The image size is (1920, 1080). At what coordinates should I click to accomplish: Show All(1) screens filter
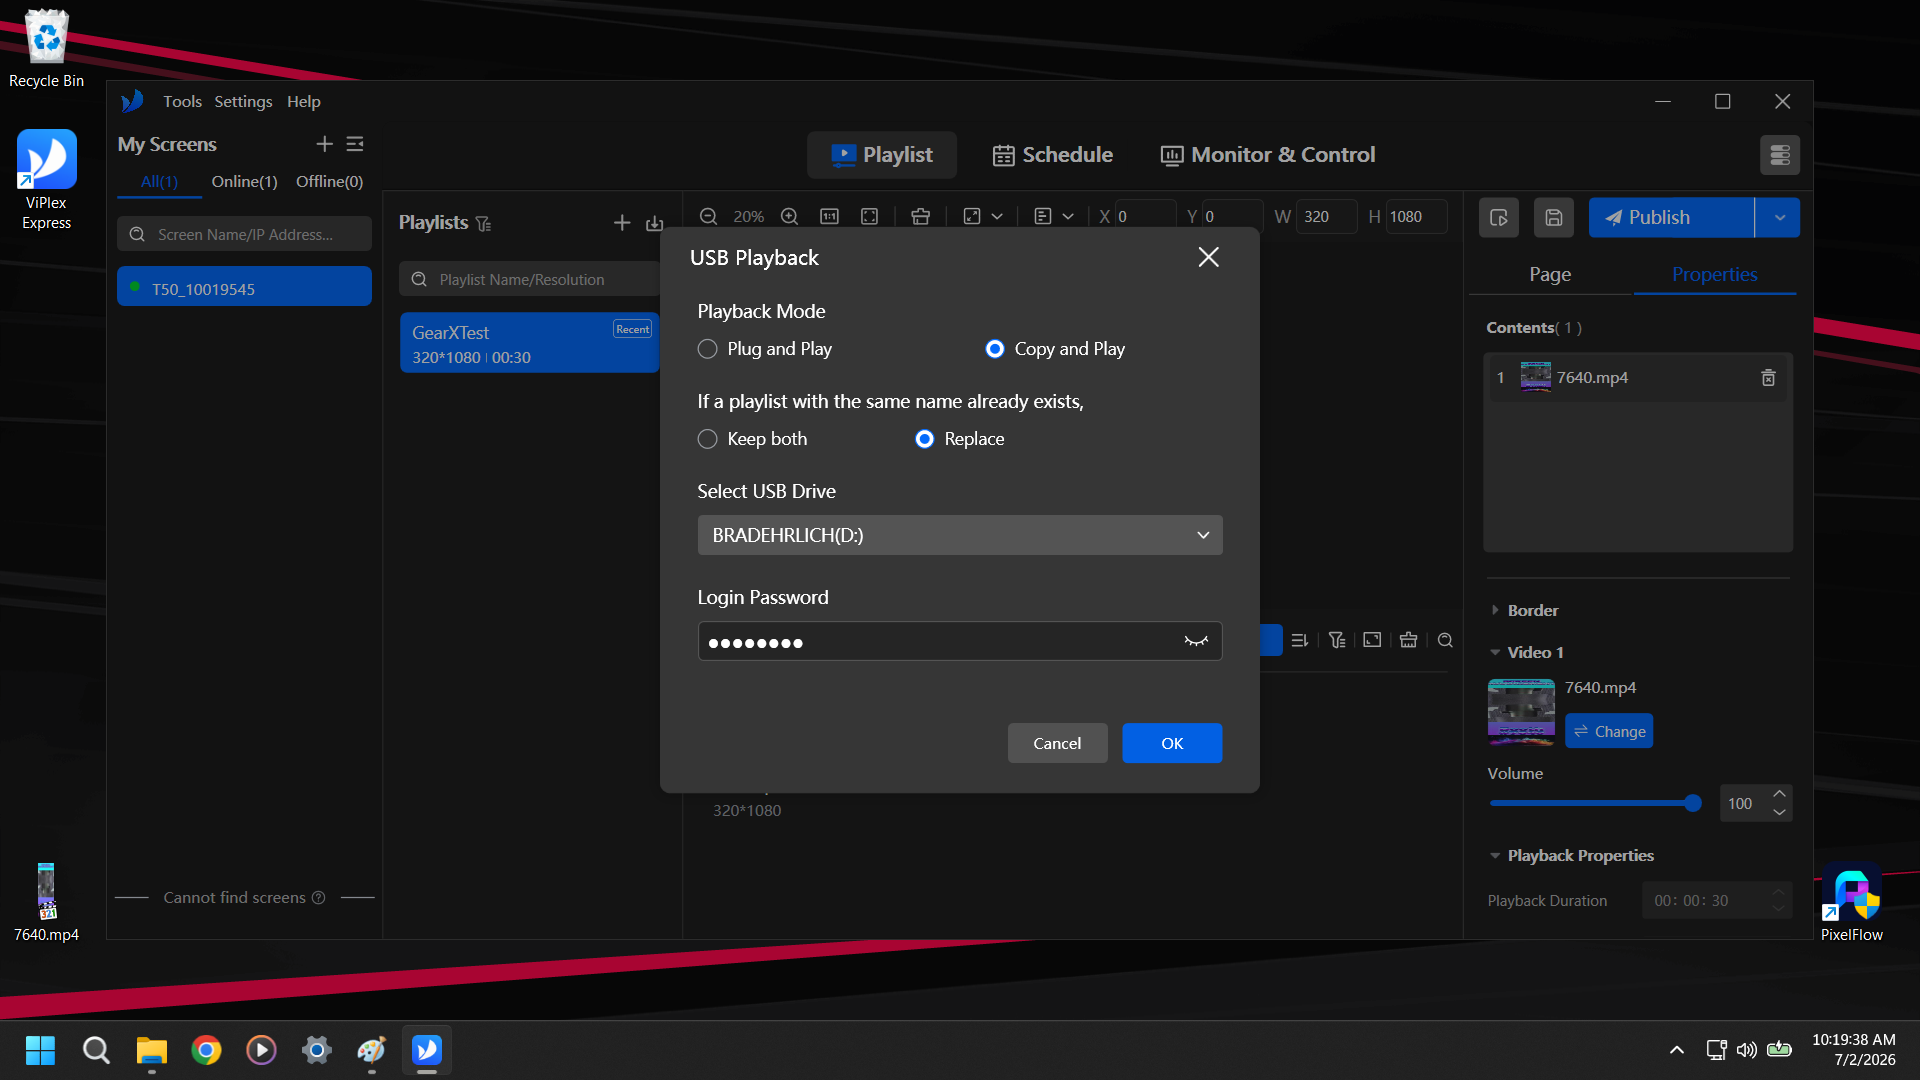[159, 181]
